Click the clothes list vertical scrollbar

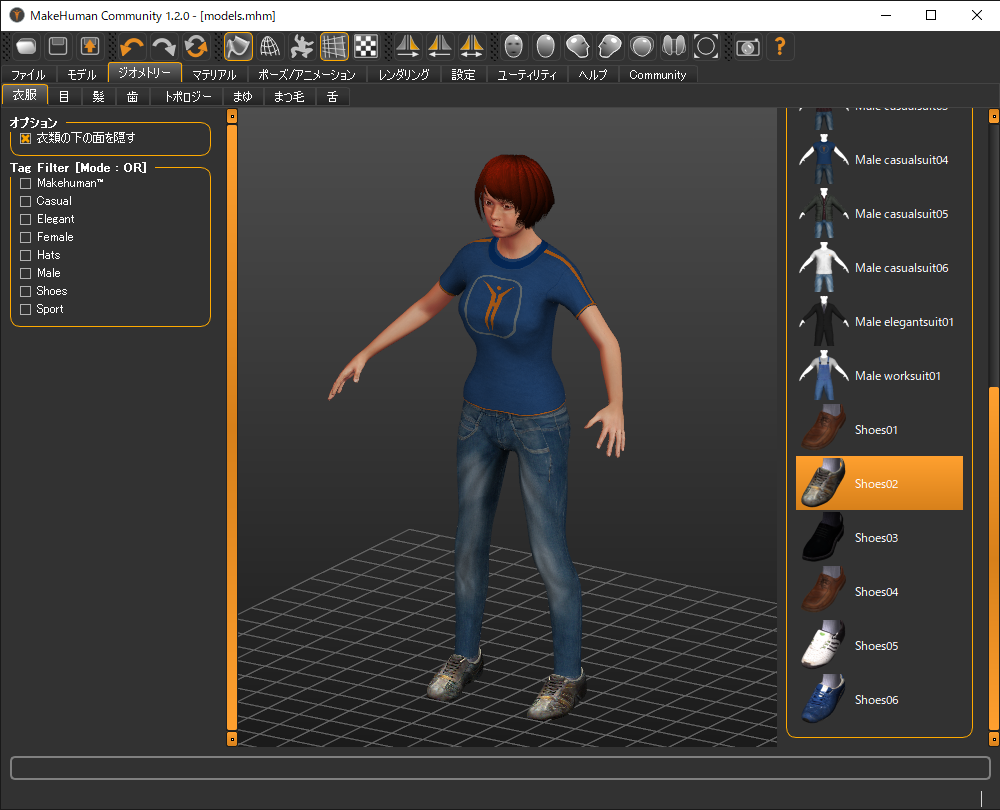point(993,560)
